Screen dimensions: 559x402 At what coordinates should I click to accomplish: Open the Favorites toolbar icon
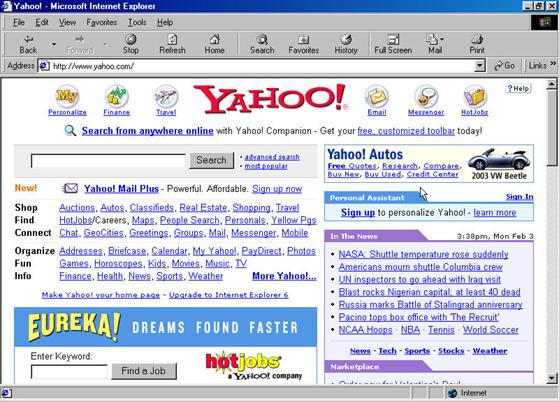pos(303,44)
